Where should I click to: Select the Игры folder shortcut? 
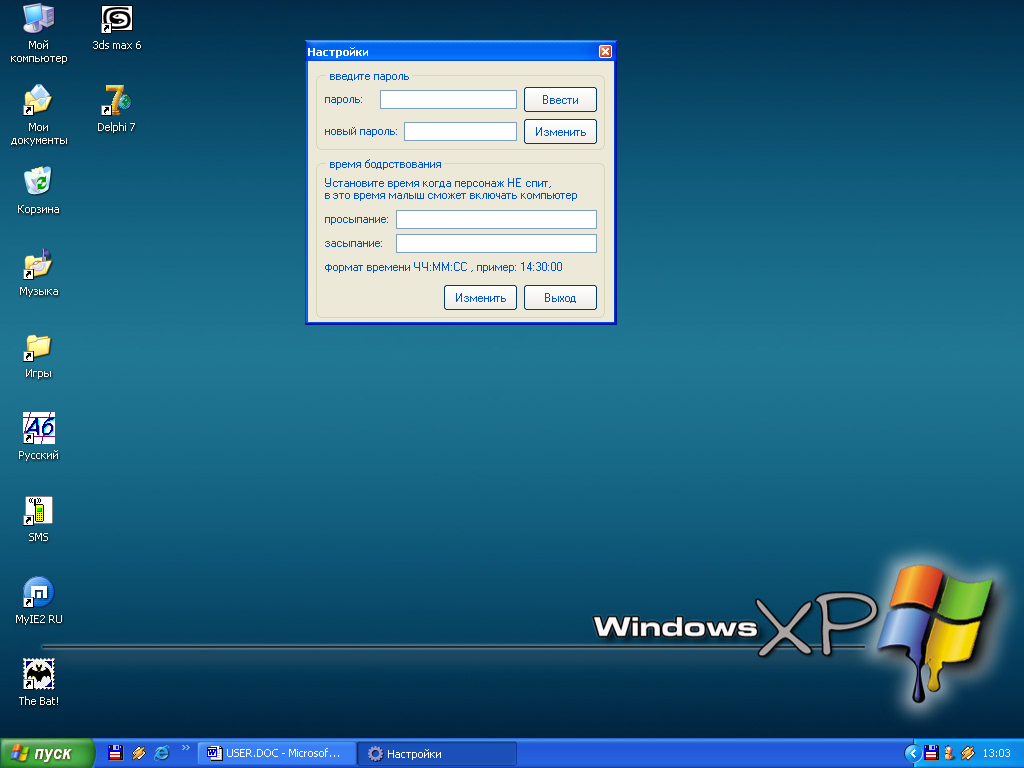[x=39, y=355]
